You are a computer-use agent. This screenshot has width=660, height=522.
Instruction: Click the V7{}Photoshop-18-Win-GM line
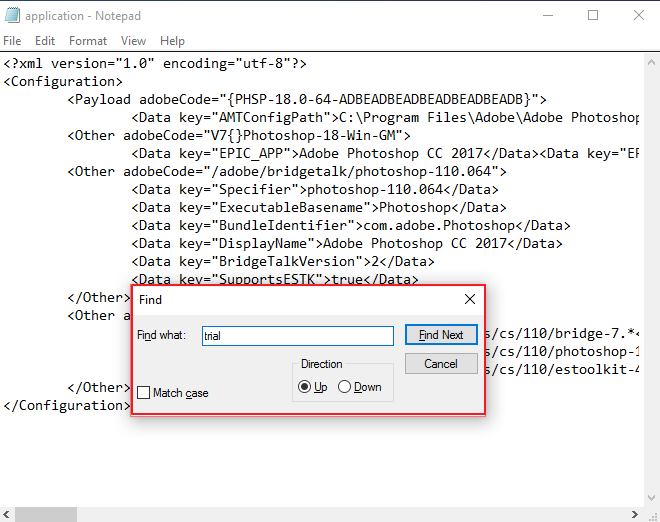[x=239, y=136]
